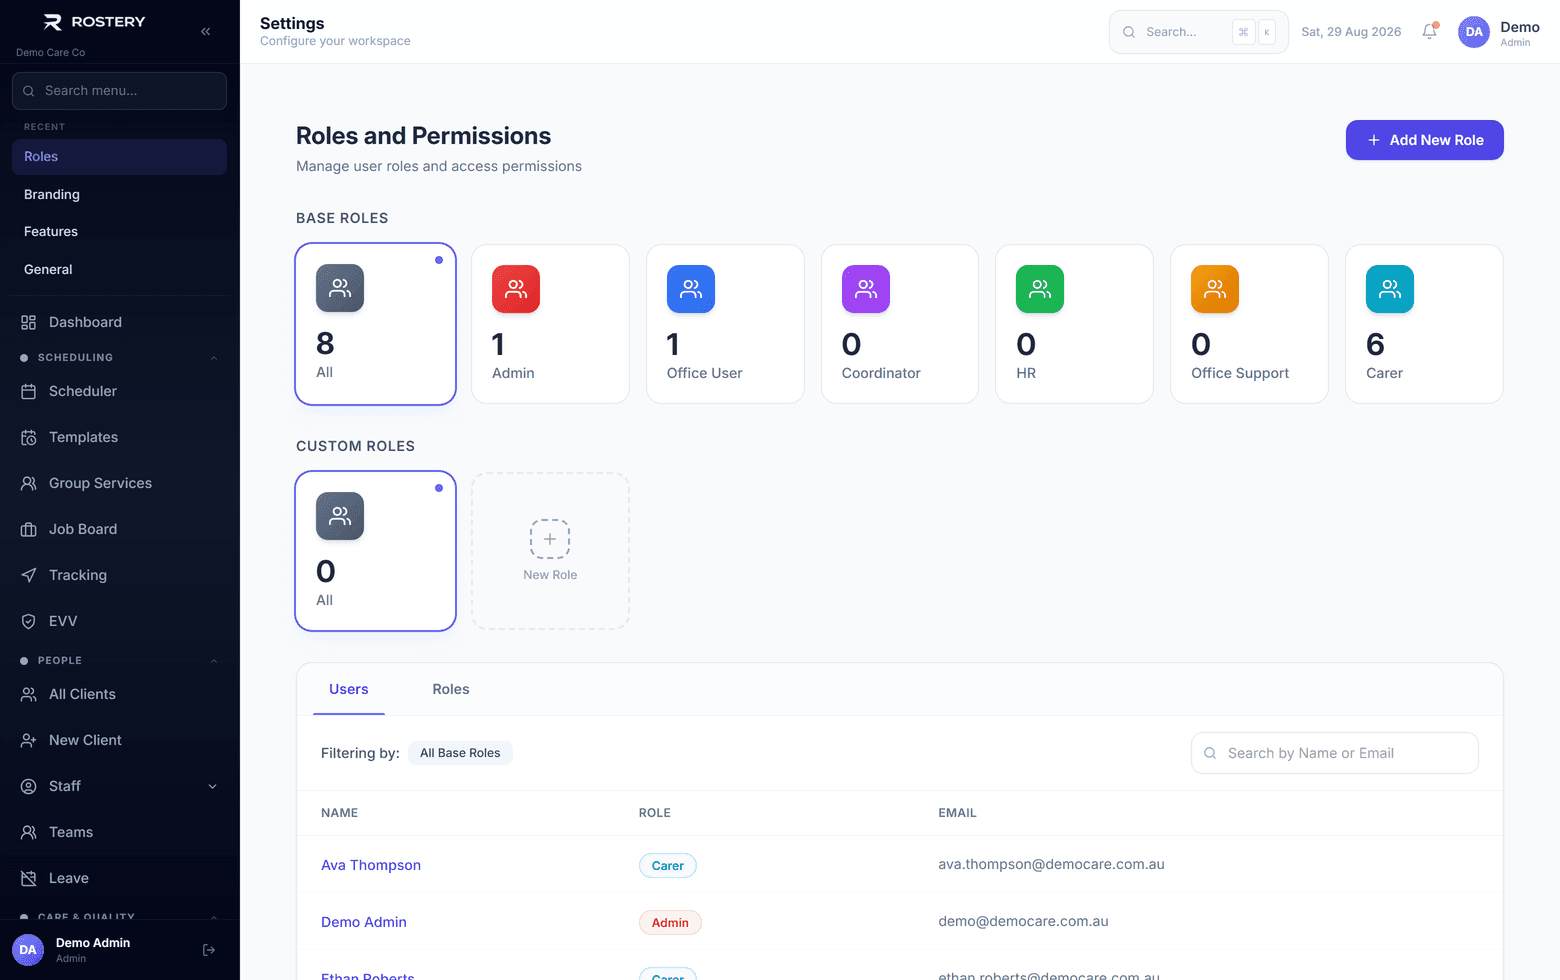Viewport: 1560px width, 980px height.
Task: Open All Clients
Action: point(120,694)
